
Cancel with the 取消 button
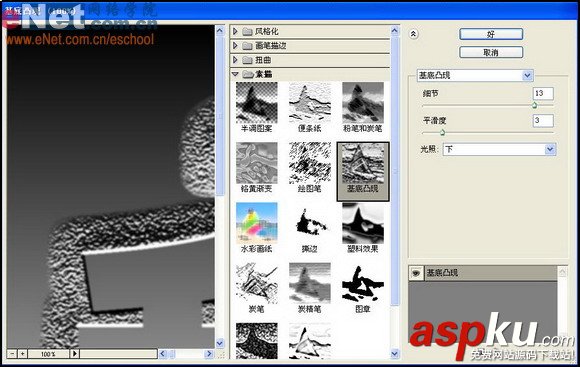pyautogui.click(x=491, y=52)
